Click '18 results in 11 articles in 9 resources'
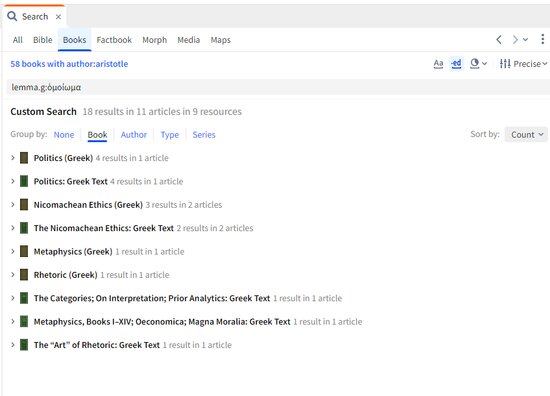Viewport: 550px width, 396px height. [162, 112]
